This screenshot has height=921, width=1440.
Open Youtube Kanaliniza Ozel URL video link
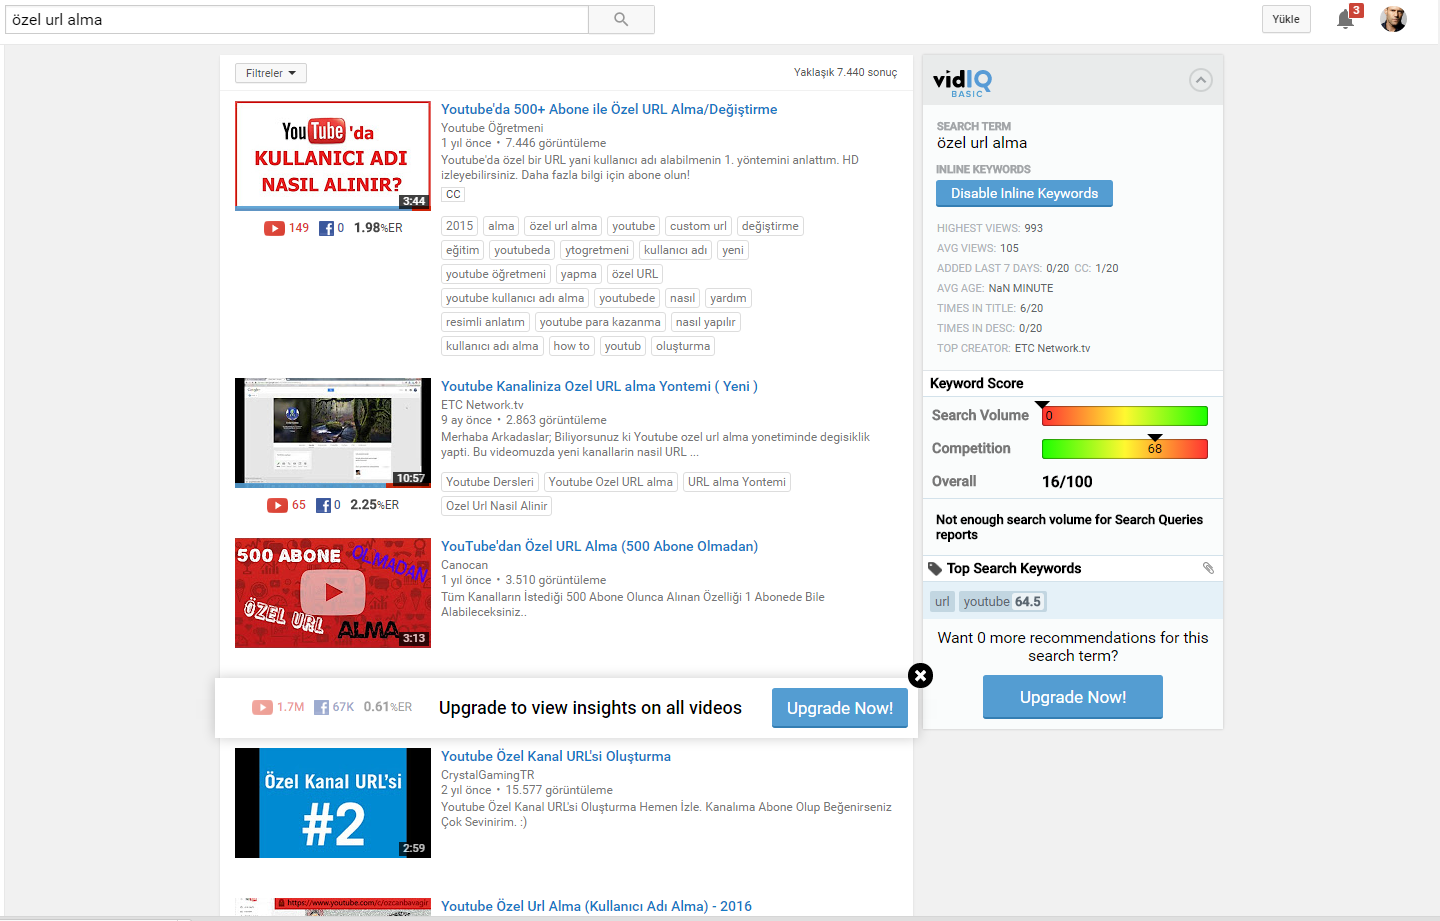[599, 386]
